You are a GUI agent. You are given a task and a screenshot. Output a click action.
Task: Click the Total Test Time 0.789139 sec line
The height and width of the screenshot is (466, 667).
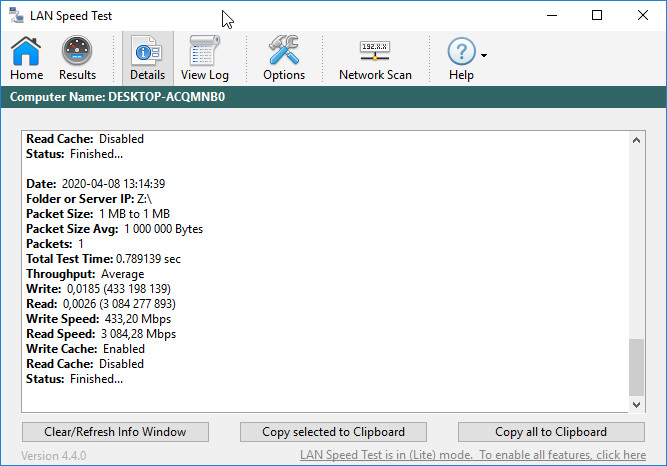[x=103, y=259]
